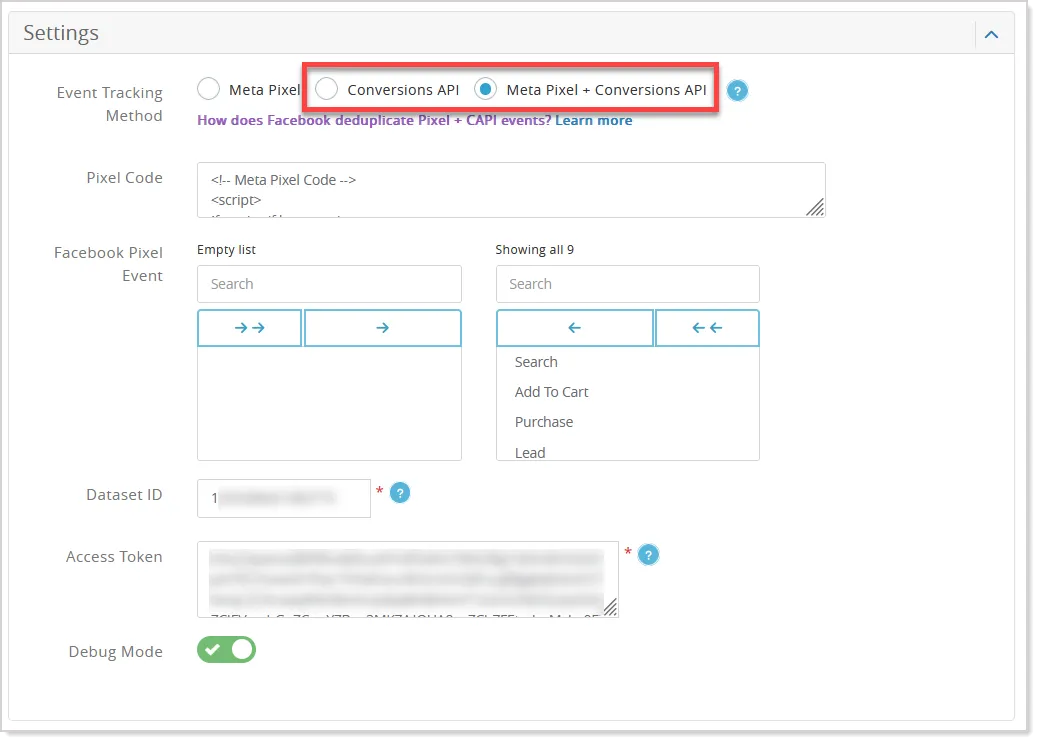This screenshot has height=742, width=1038.
Task: Choose Meta Pixel + Conversions API radio option
Action: (485, 89)
